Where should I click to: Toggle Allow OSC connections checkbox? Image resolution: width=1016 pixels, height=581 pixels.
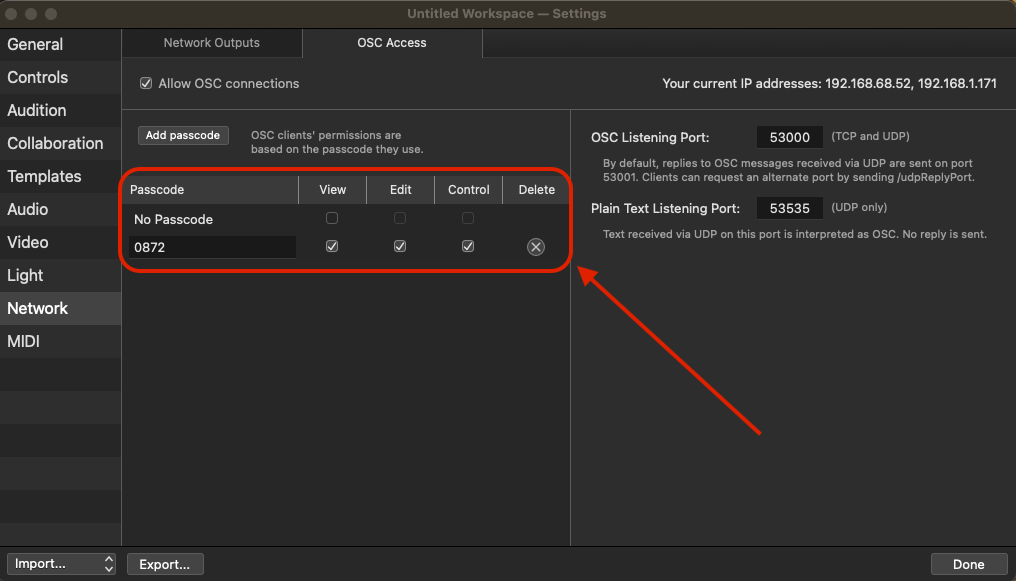click(x=146, y=84)
